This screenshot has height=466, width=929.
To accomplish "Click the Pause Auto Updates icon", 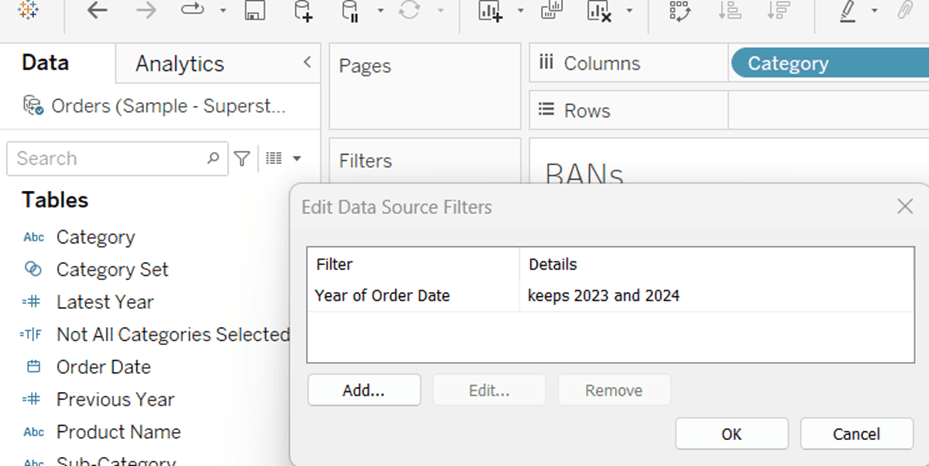I will [x=350, y=11].
